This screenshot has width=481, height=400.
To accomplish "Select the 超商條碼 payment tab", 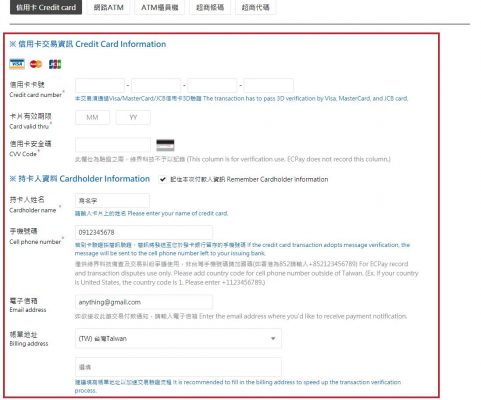I will click(210, 7).
